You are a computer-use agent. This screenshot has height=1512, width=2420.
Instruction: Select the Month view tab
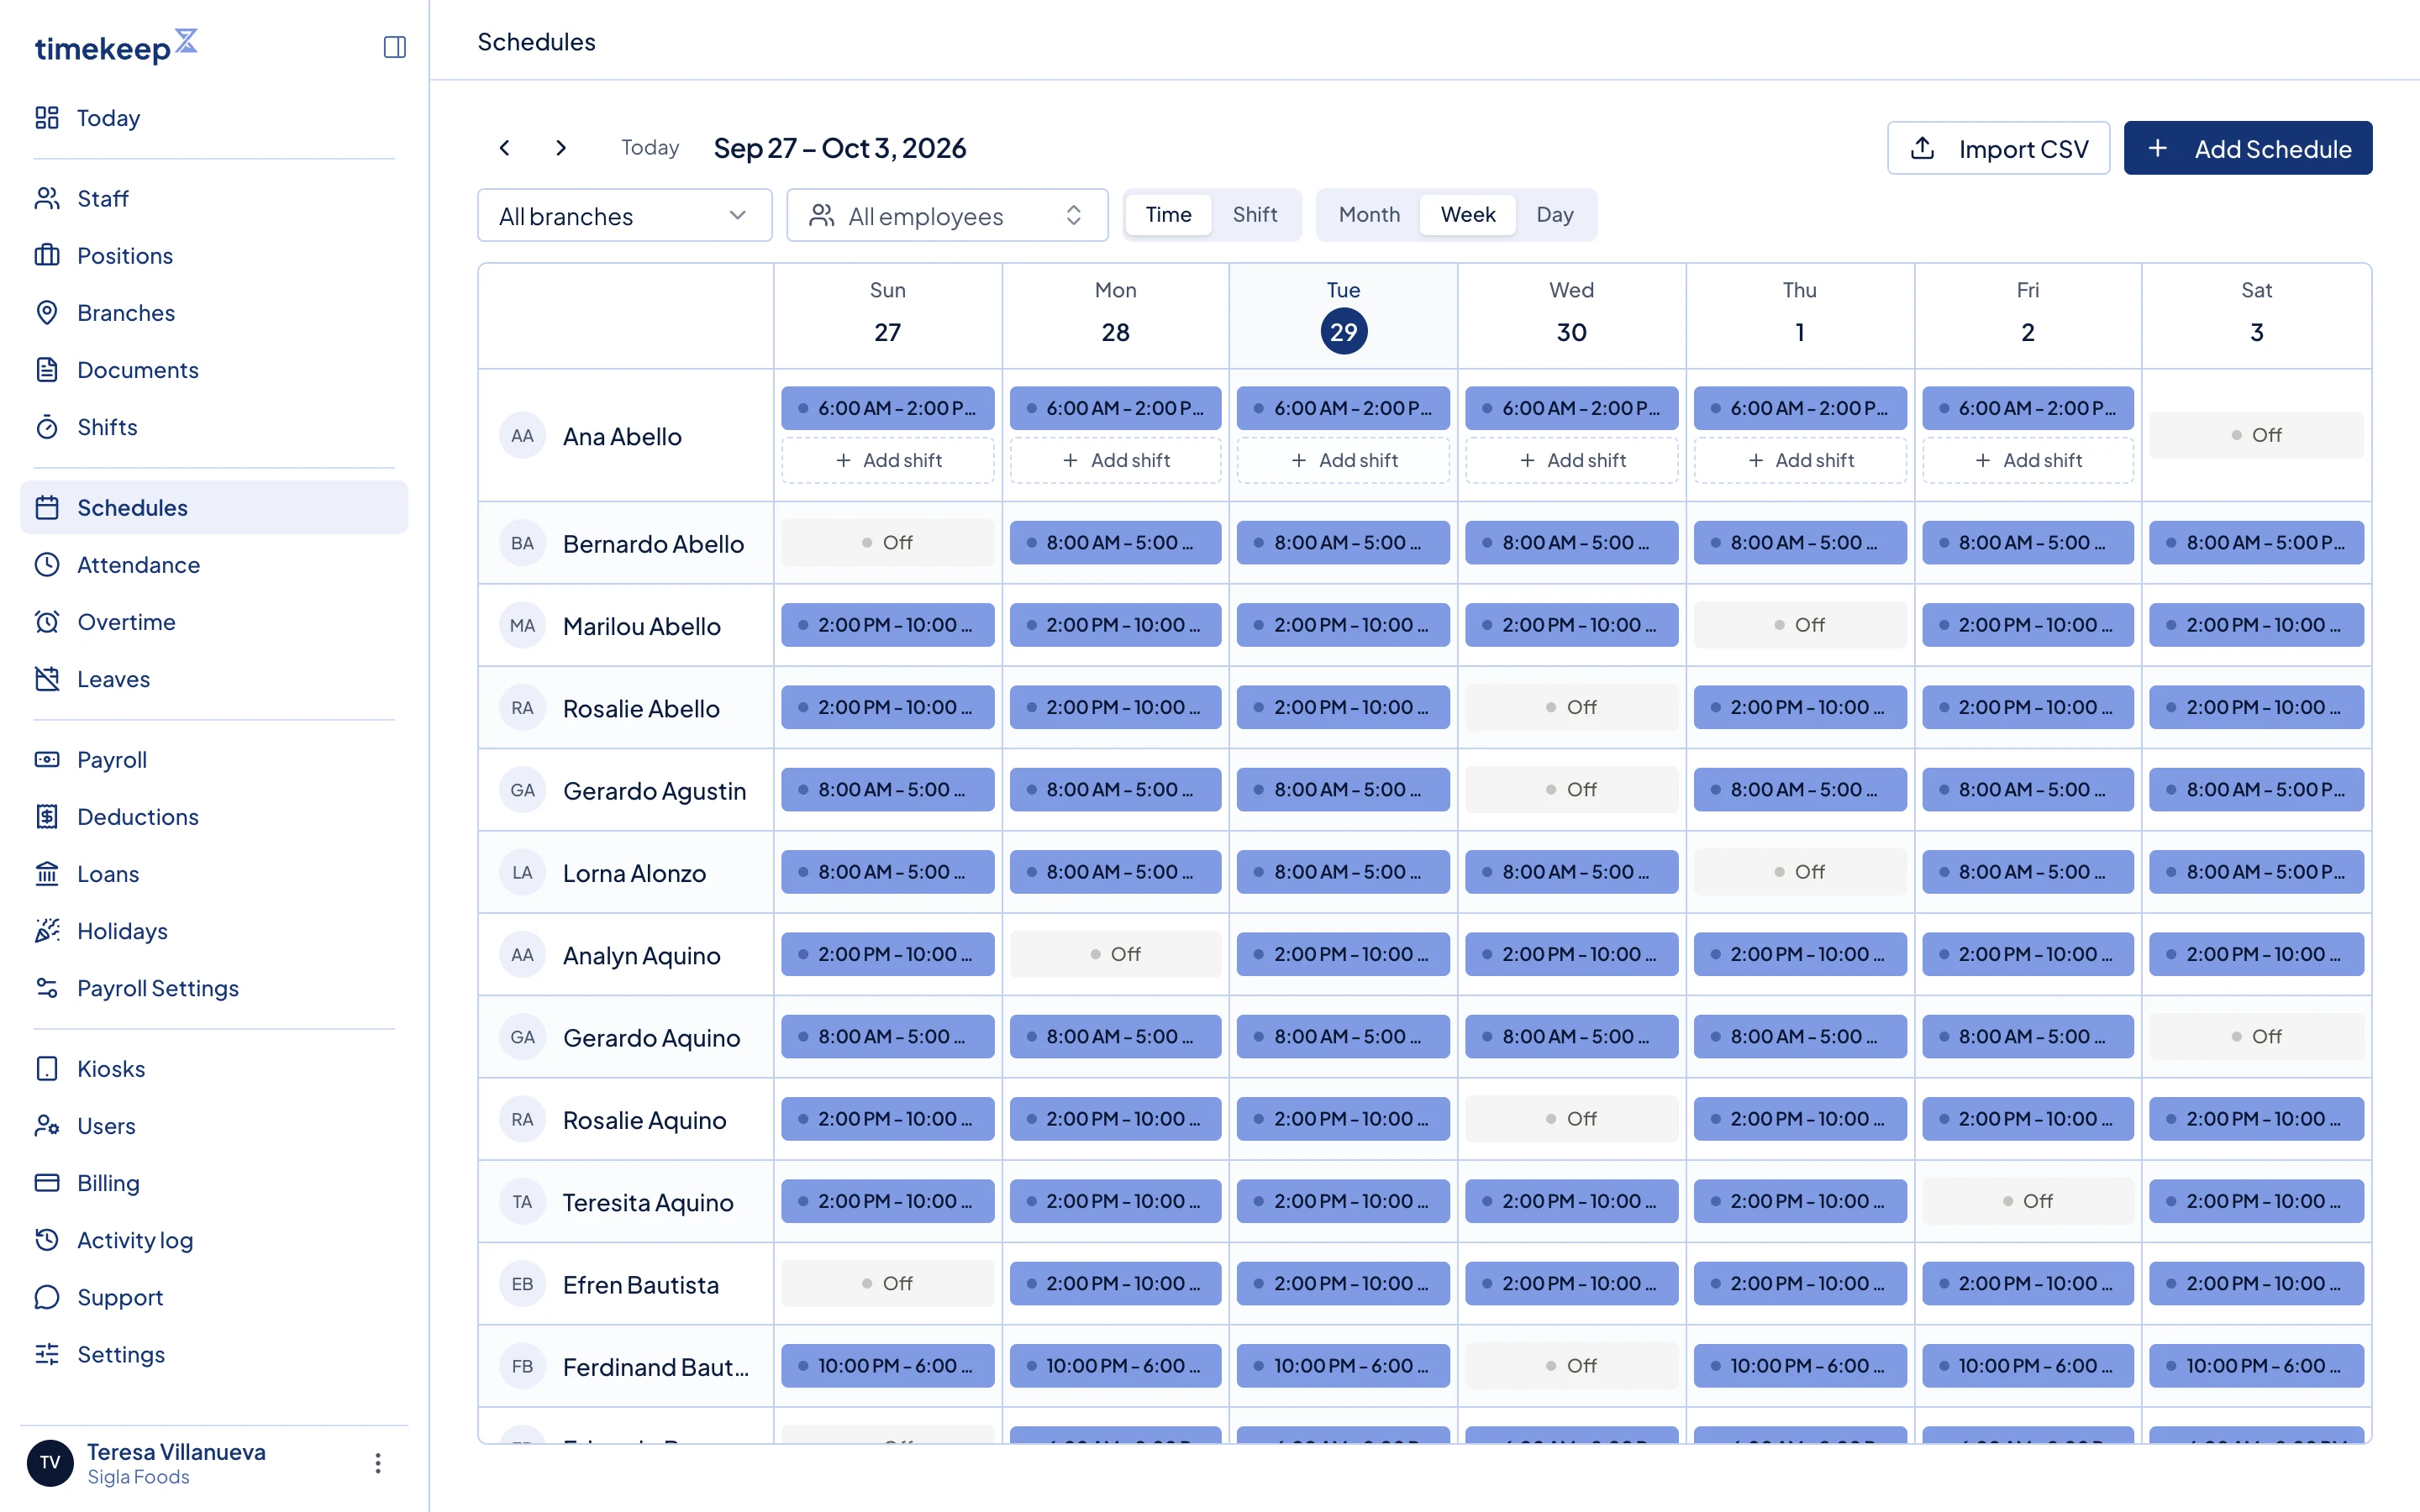coord(1369,215)
